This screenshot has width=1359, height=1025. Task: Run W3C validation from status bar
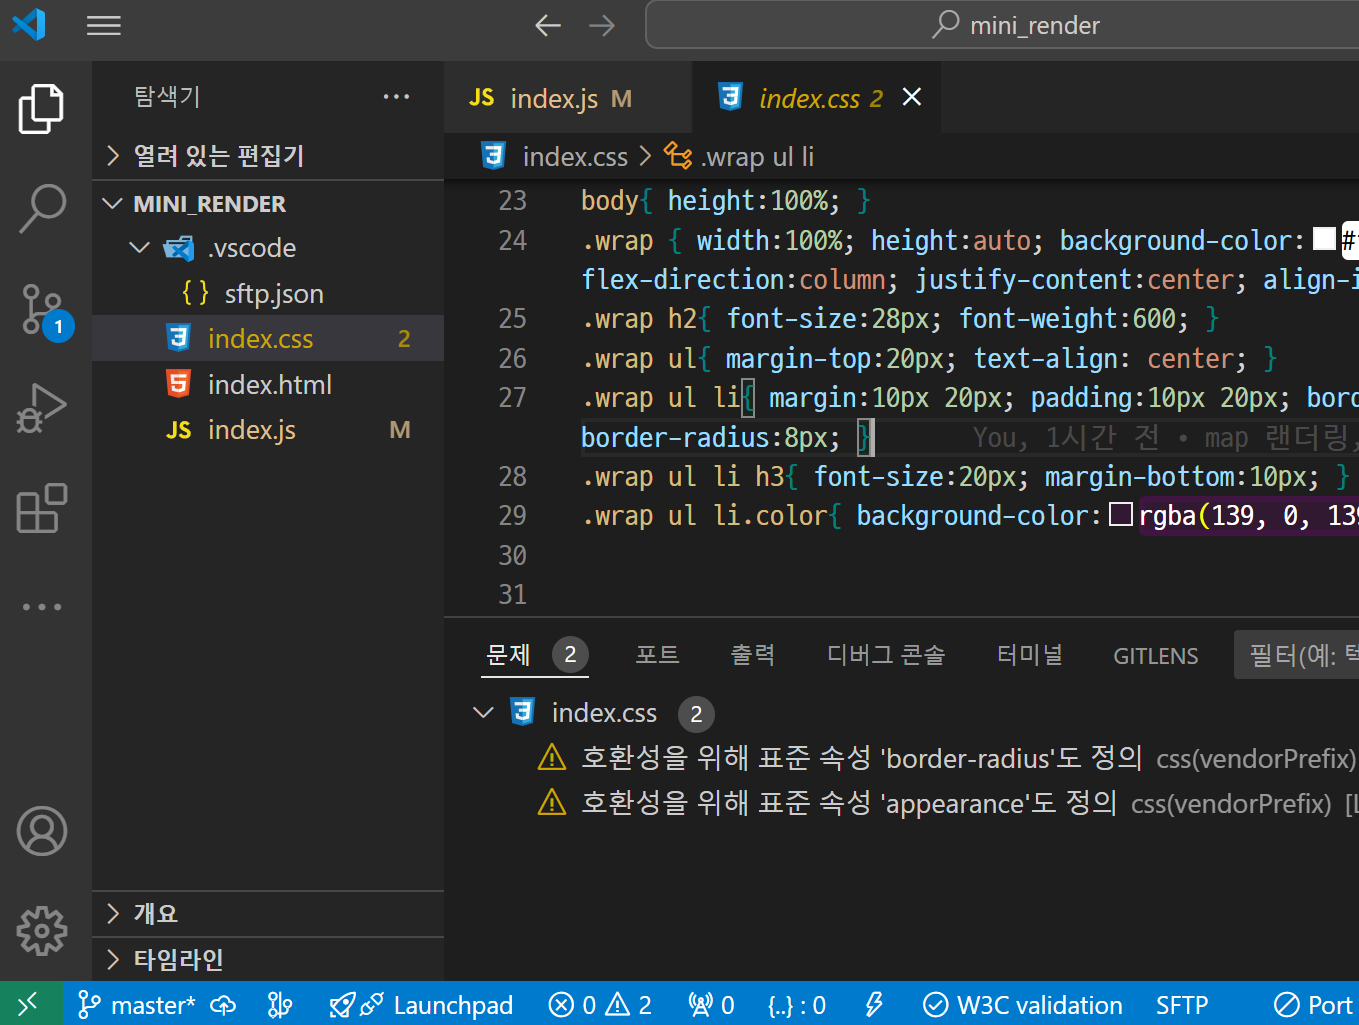1023,1005
